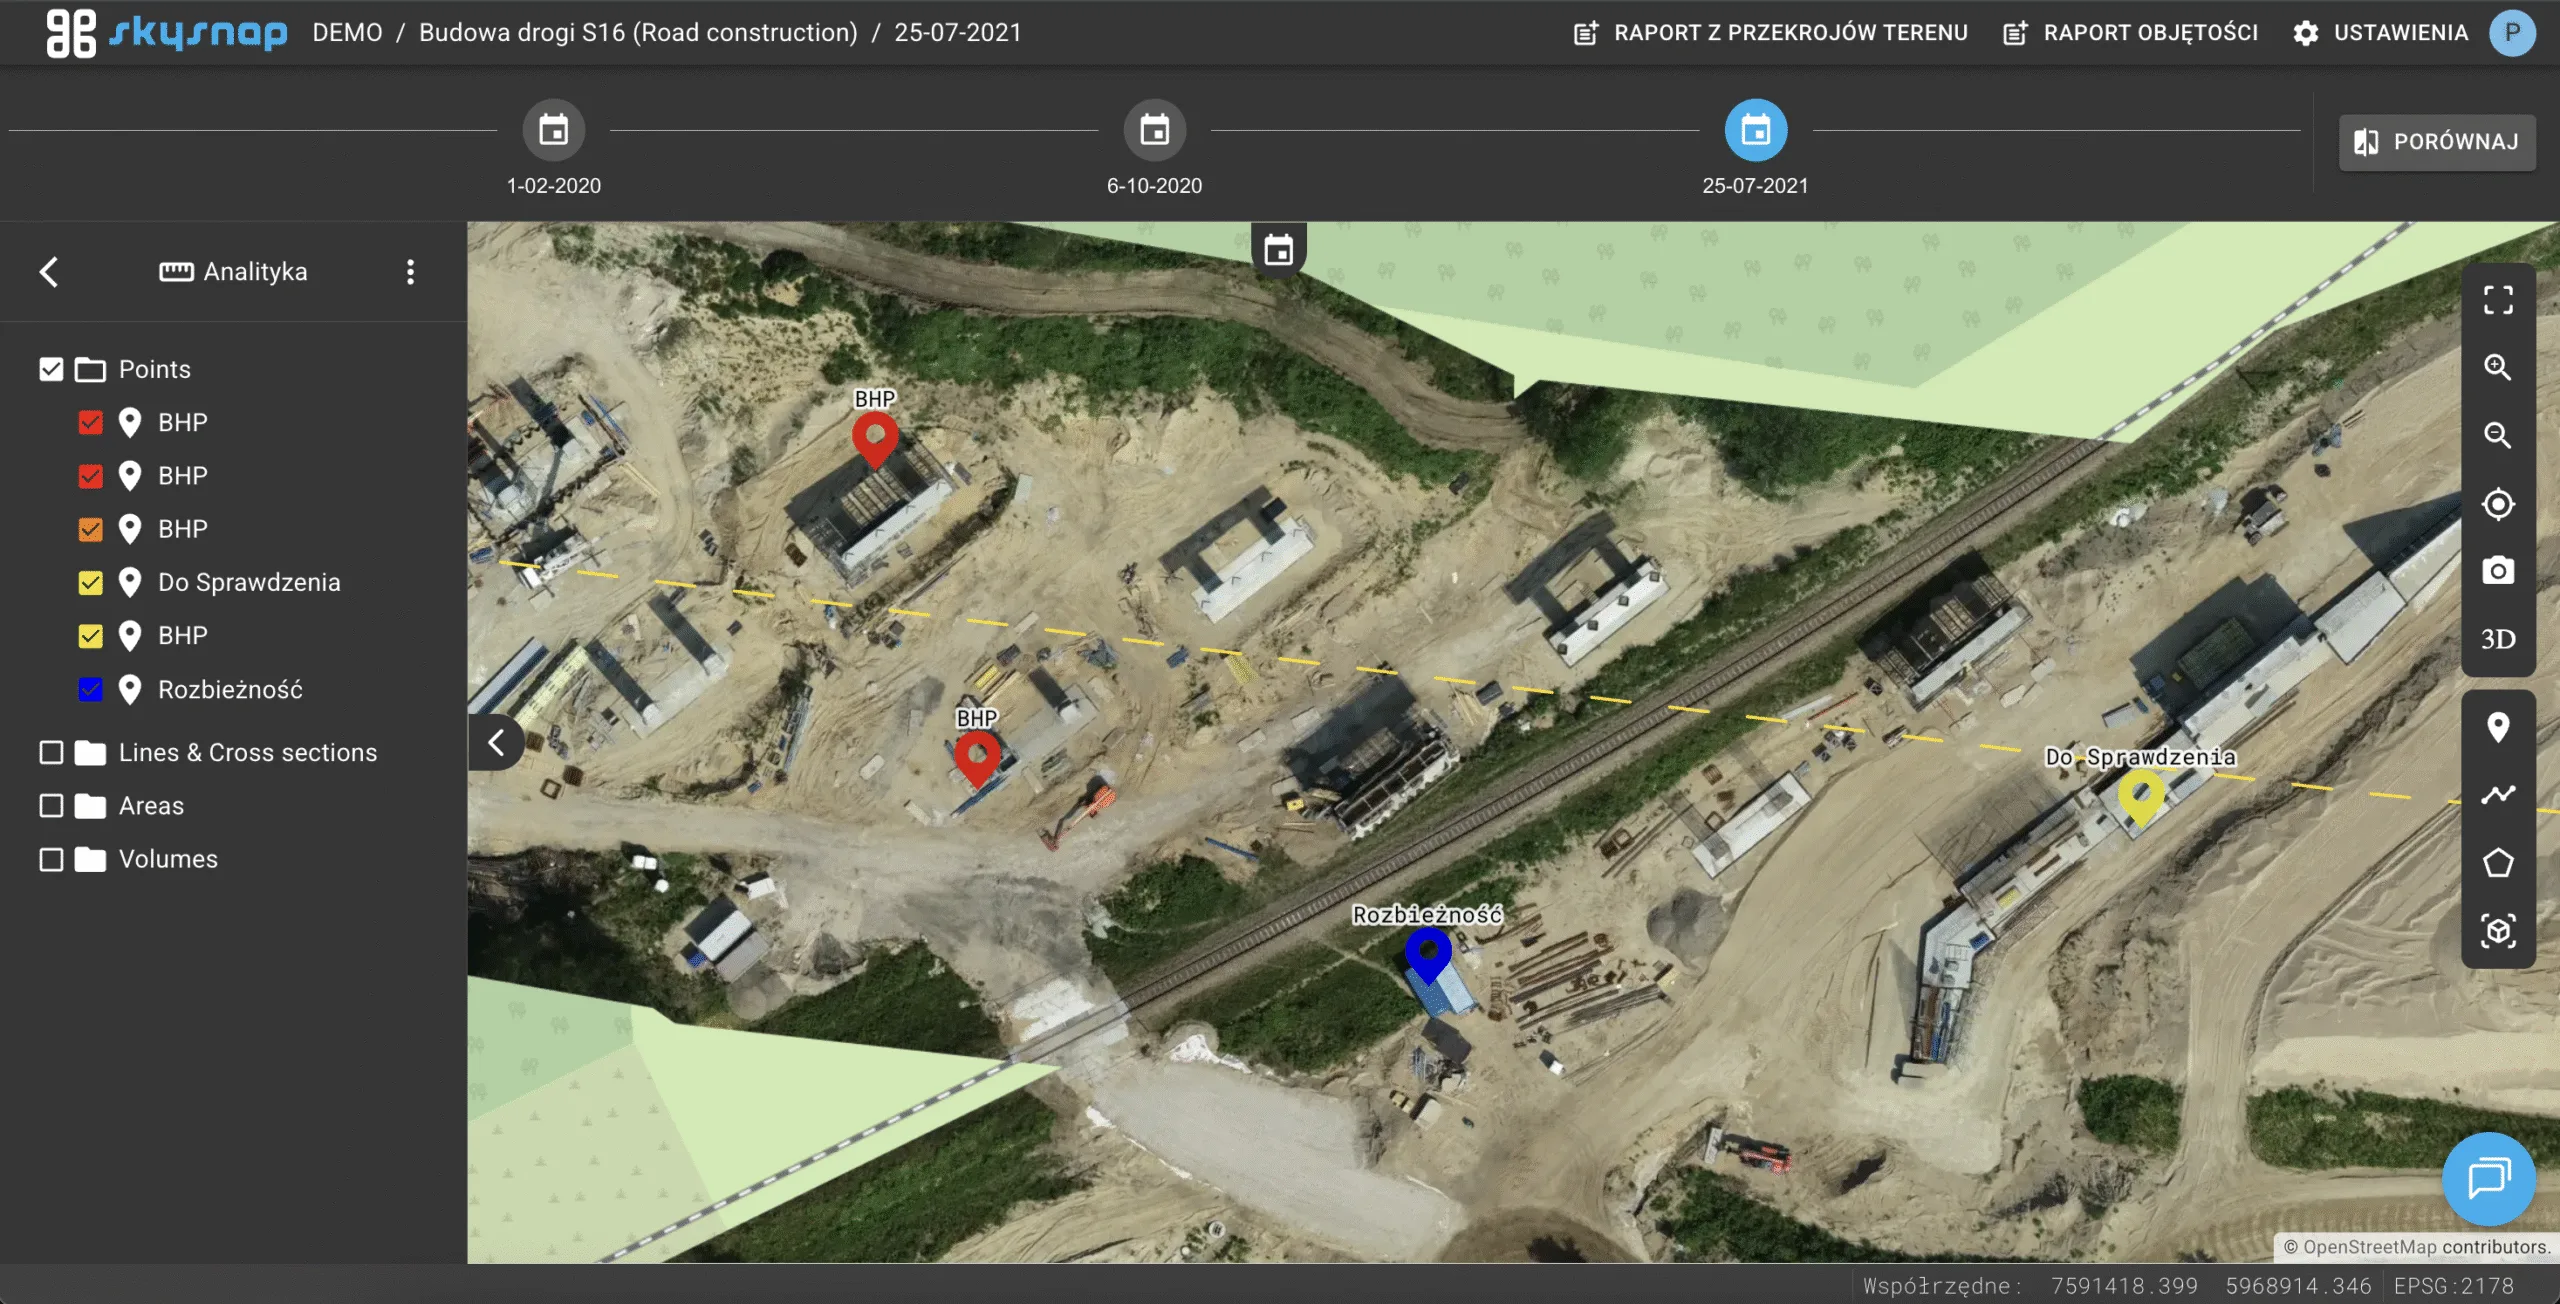Open USTAWIENIA settings
The image size is (2560, 1304).
[2381, 33]
